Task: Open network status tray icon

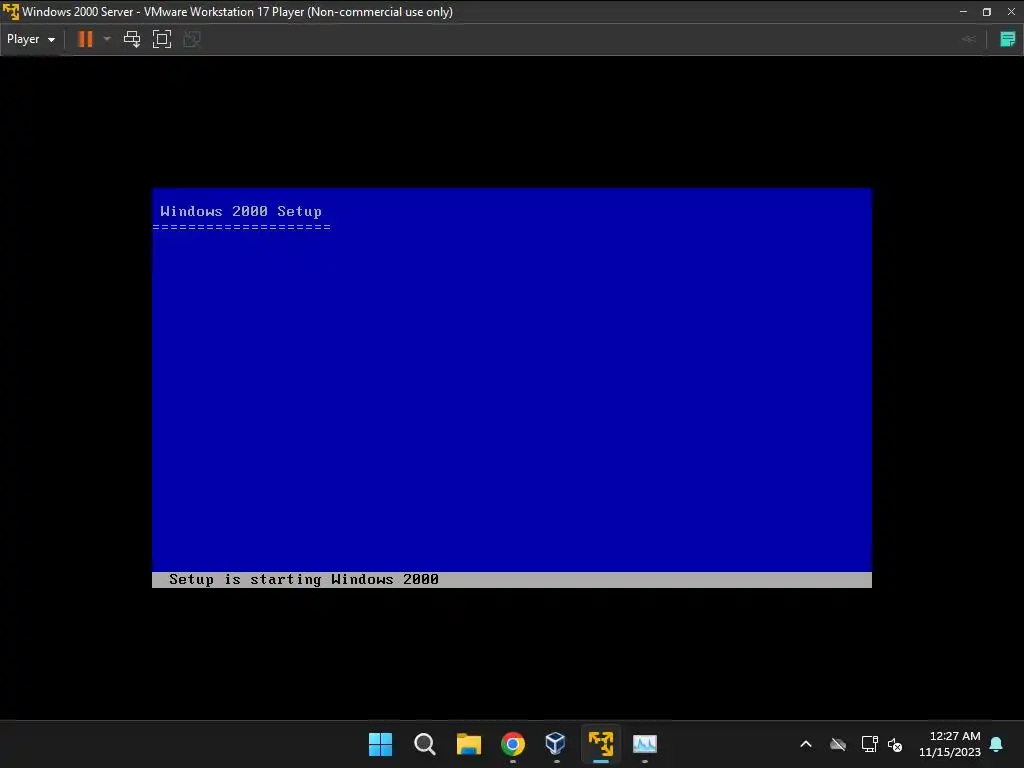Action: point(869,744)
